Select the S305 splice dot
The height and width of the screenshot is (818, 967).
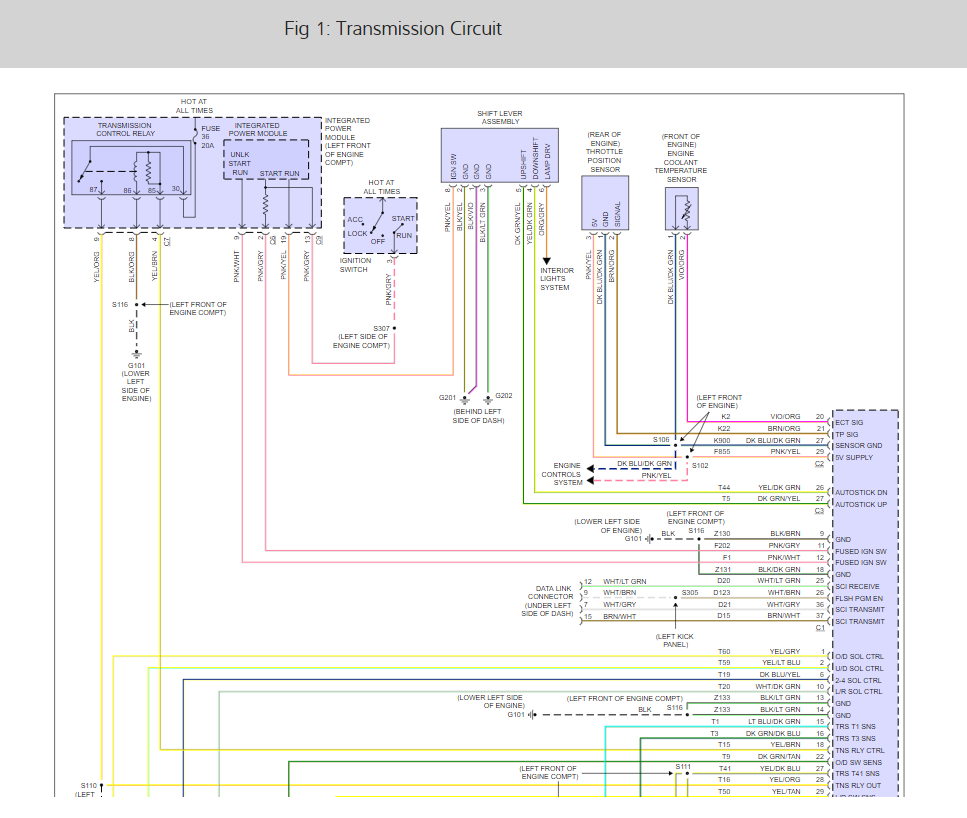(x=675, y=598)
